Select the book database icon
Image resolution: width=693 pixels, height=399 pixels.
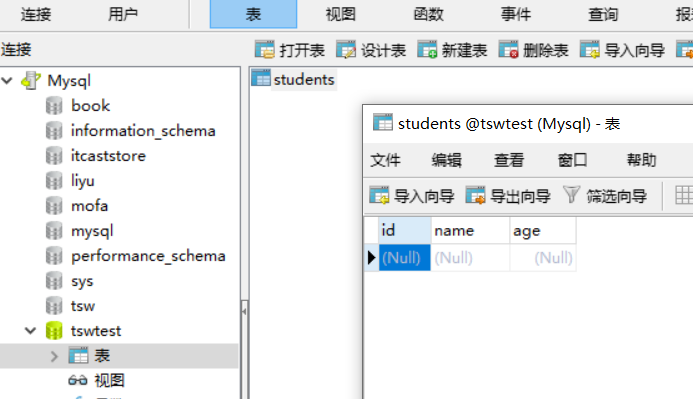(x=54, y=106)
